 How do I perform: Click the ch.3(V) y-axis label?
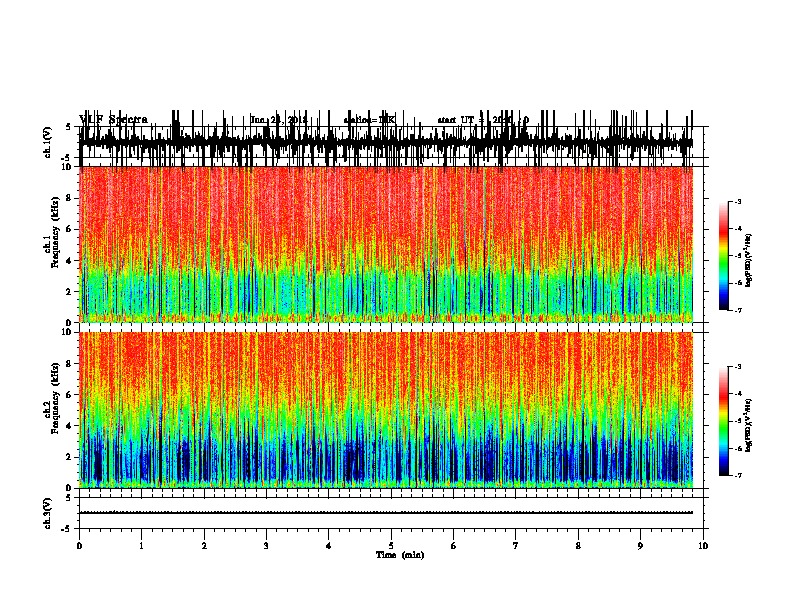pos(48,513)
